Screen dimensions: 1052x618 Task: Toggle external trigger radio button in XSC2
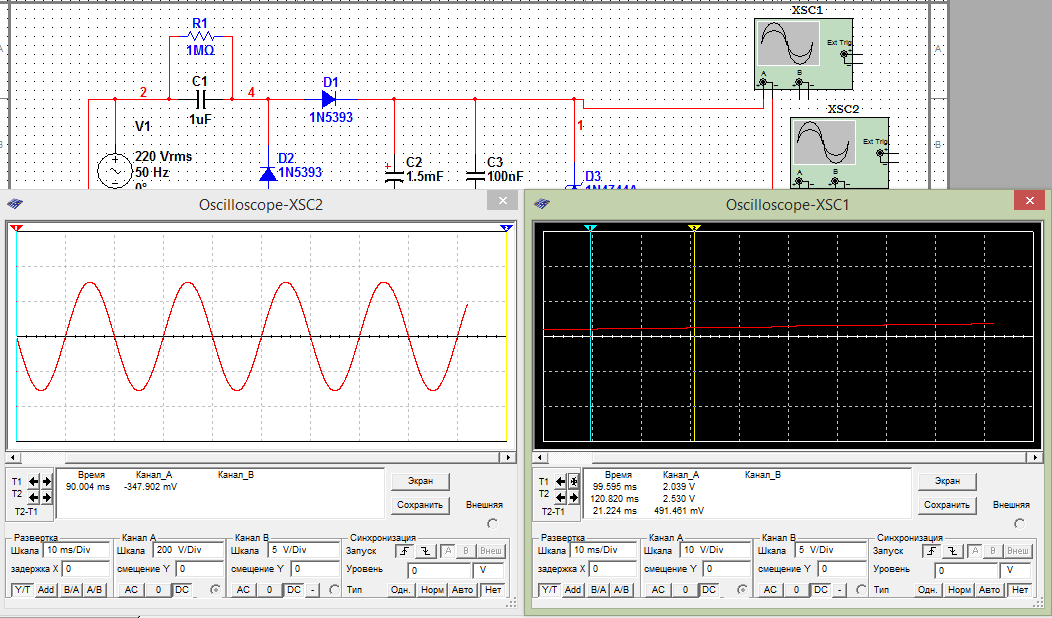(x=493, y=523)
